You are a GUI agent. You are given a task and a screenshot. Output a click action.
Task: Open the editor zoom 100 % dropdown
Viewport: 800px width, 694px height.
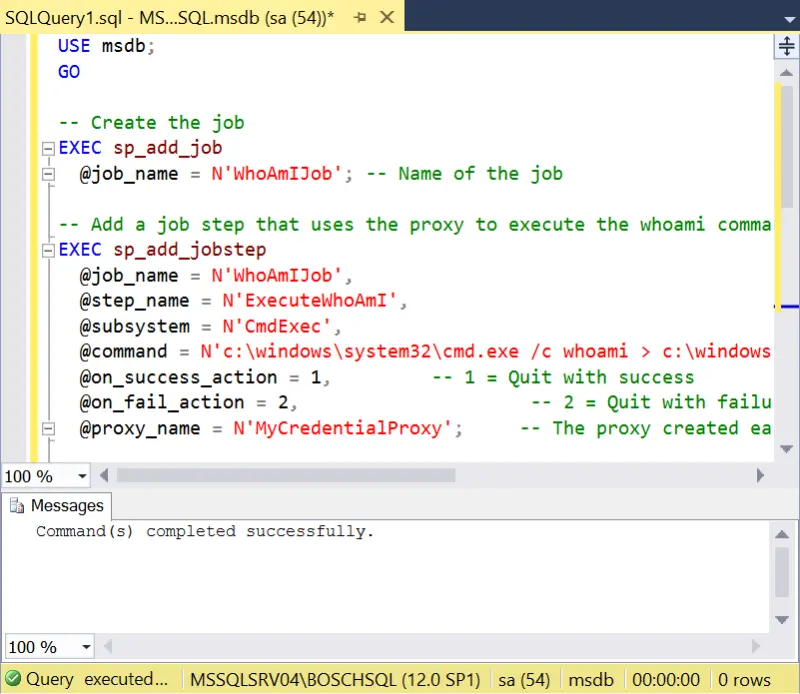tap(82, 477)
